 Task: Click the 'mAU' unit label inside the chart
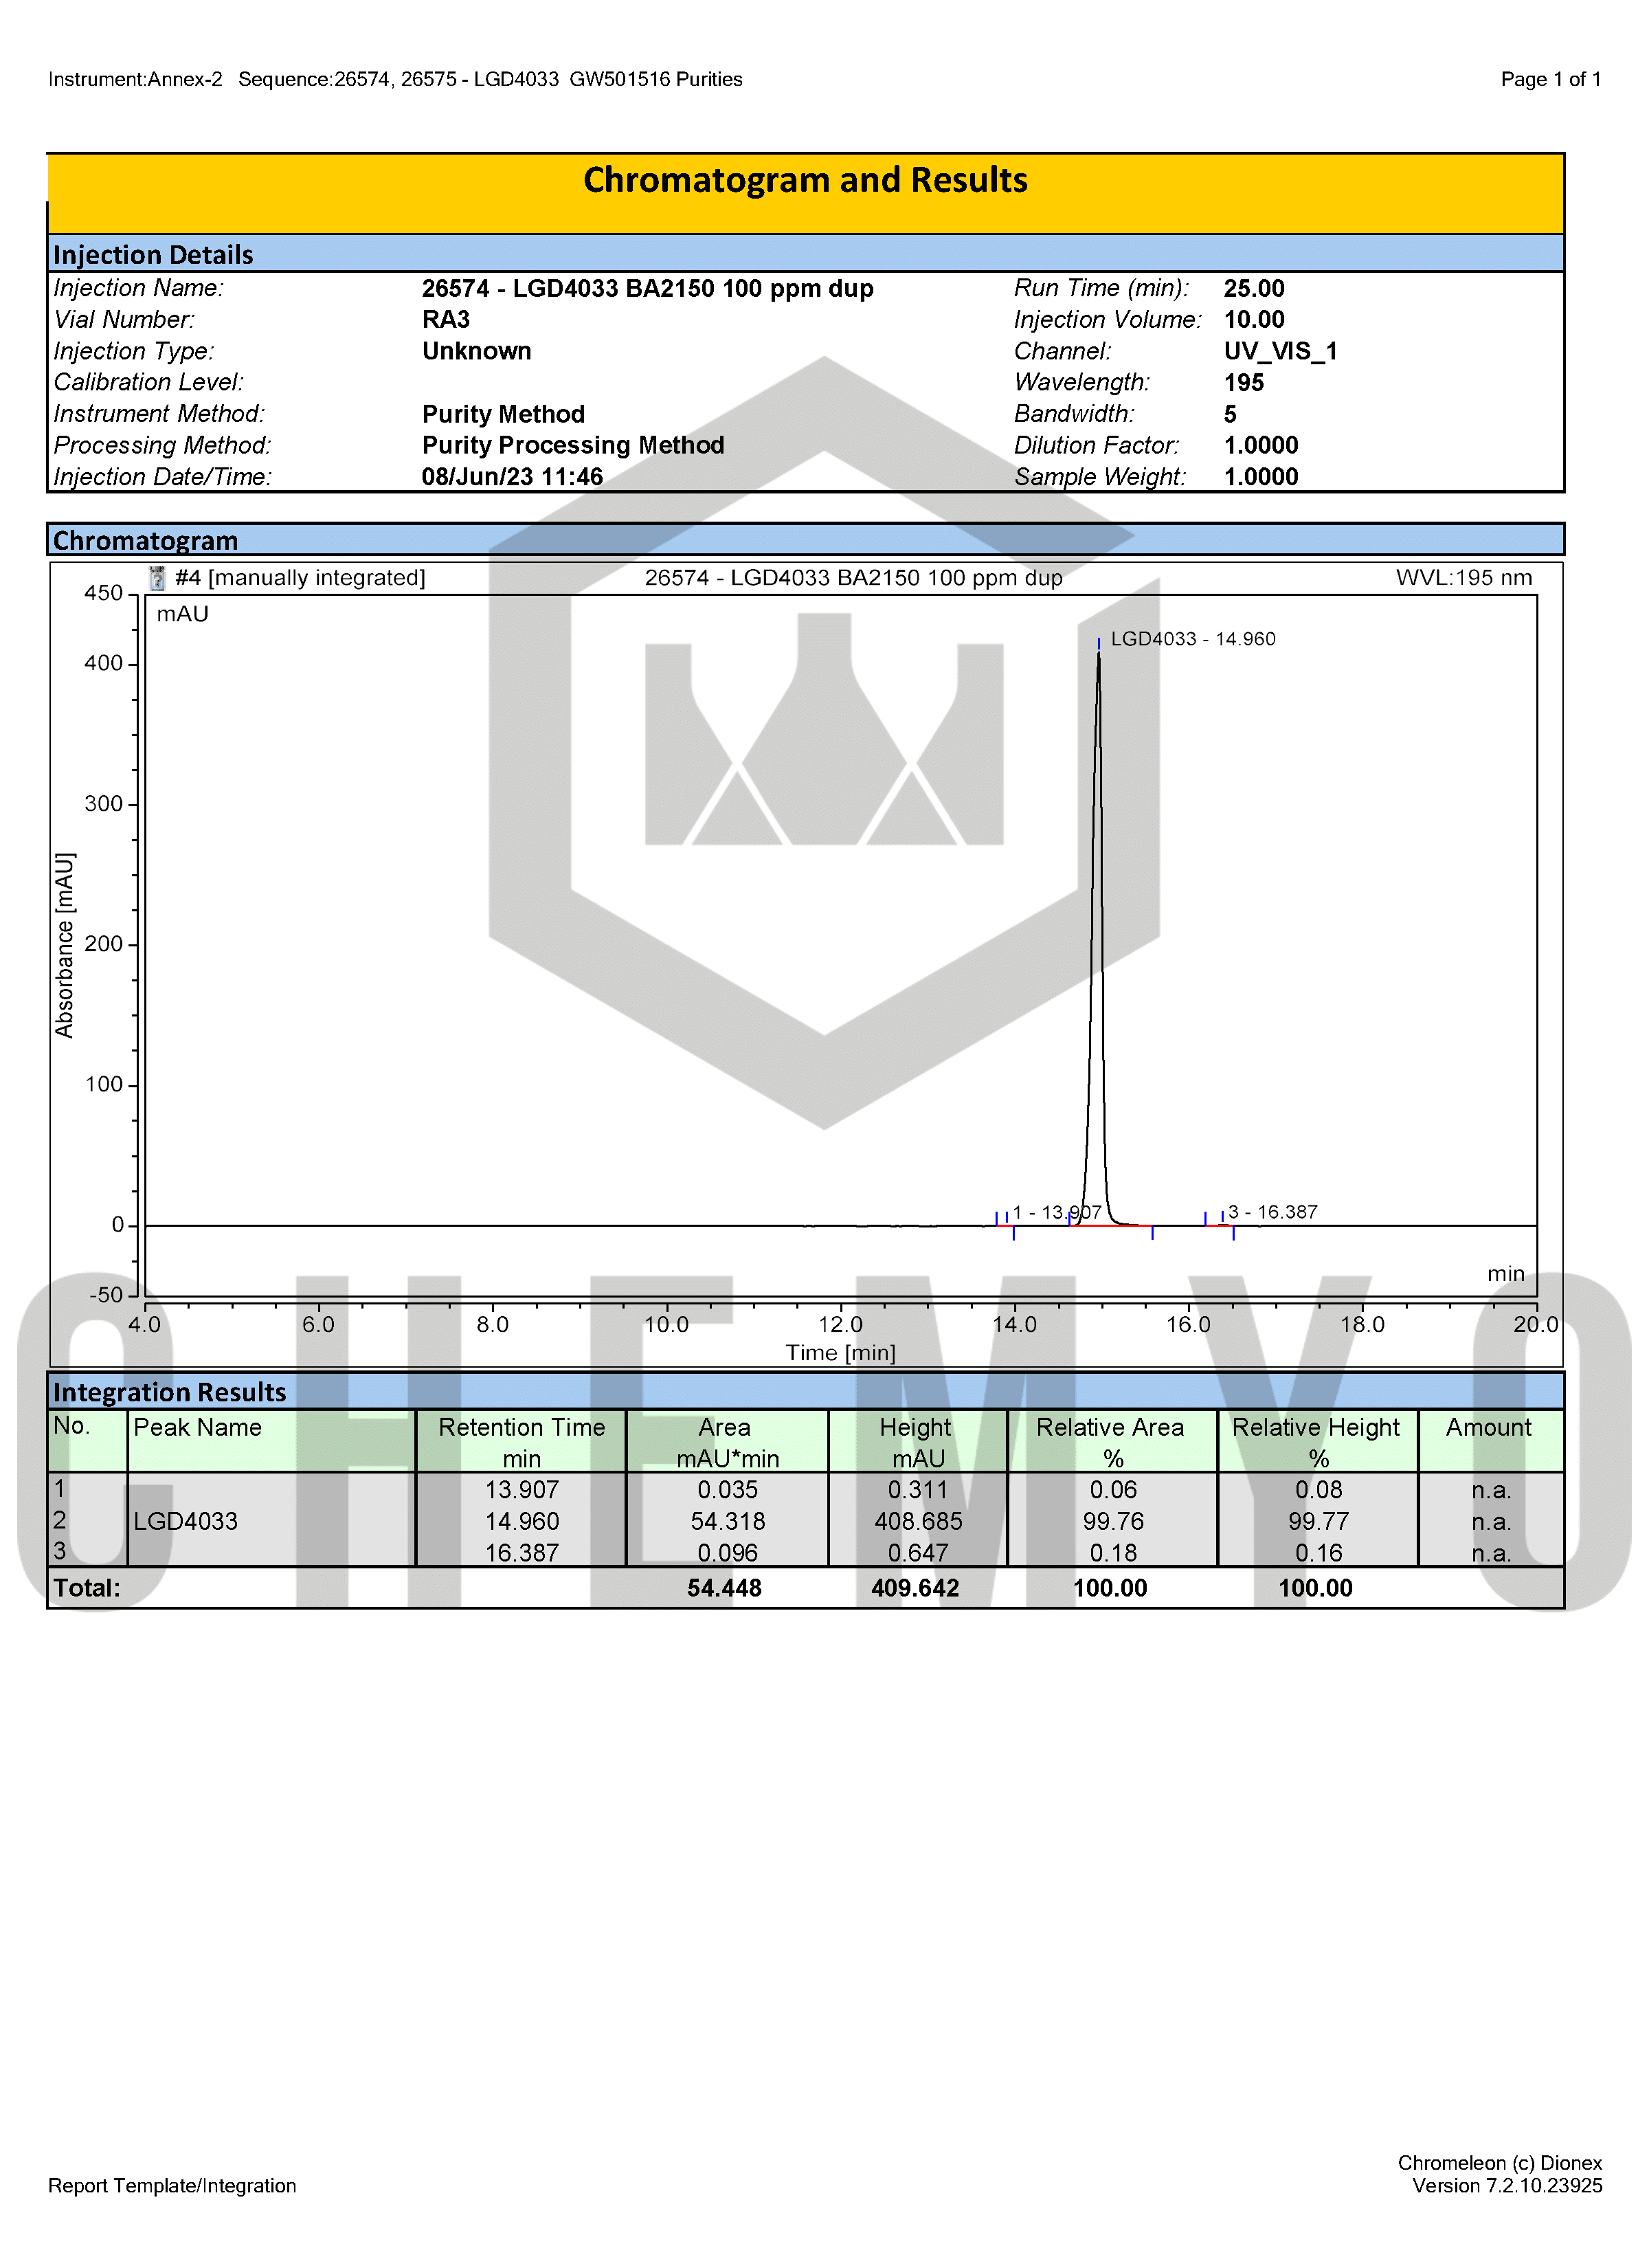[x=183, y=614]
